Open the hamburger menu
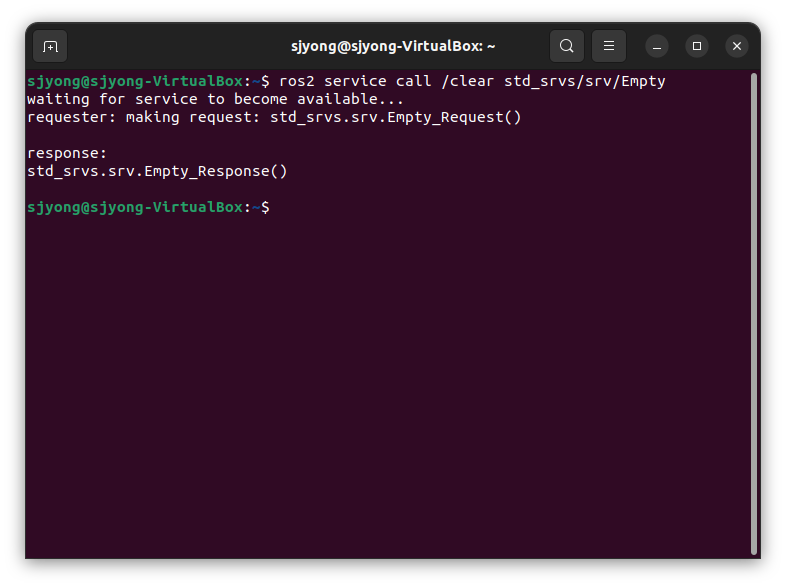 609,46
